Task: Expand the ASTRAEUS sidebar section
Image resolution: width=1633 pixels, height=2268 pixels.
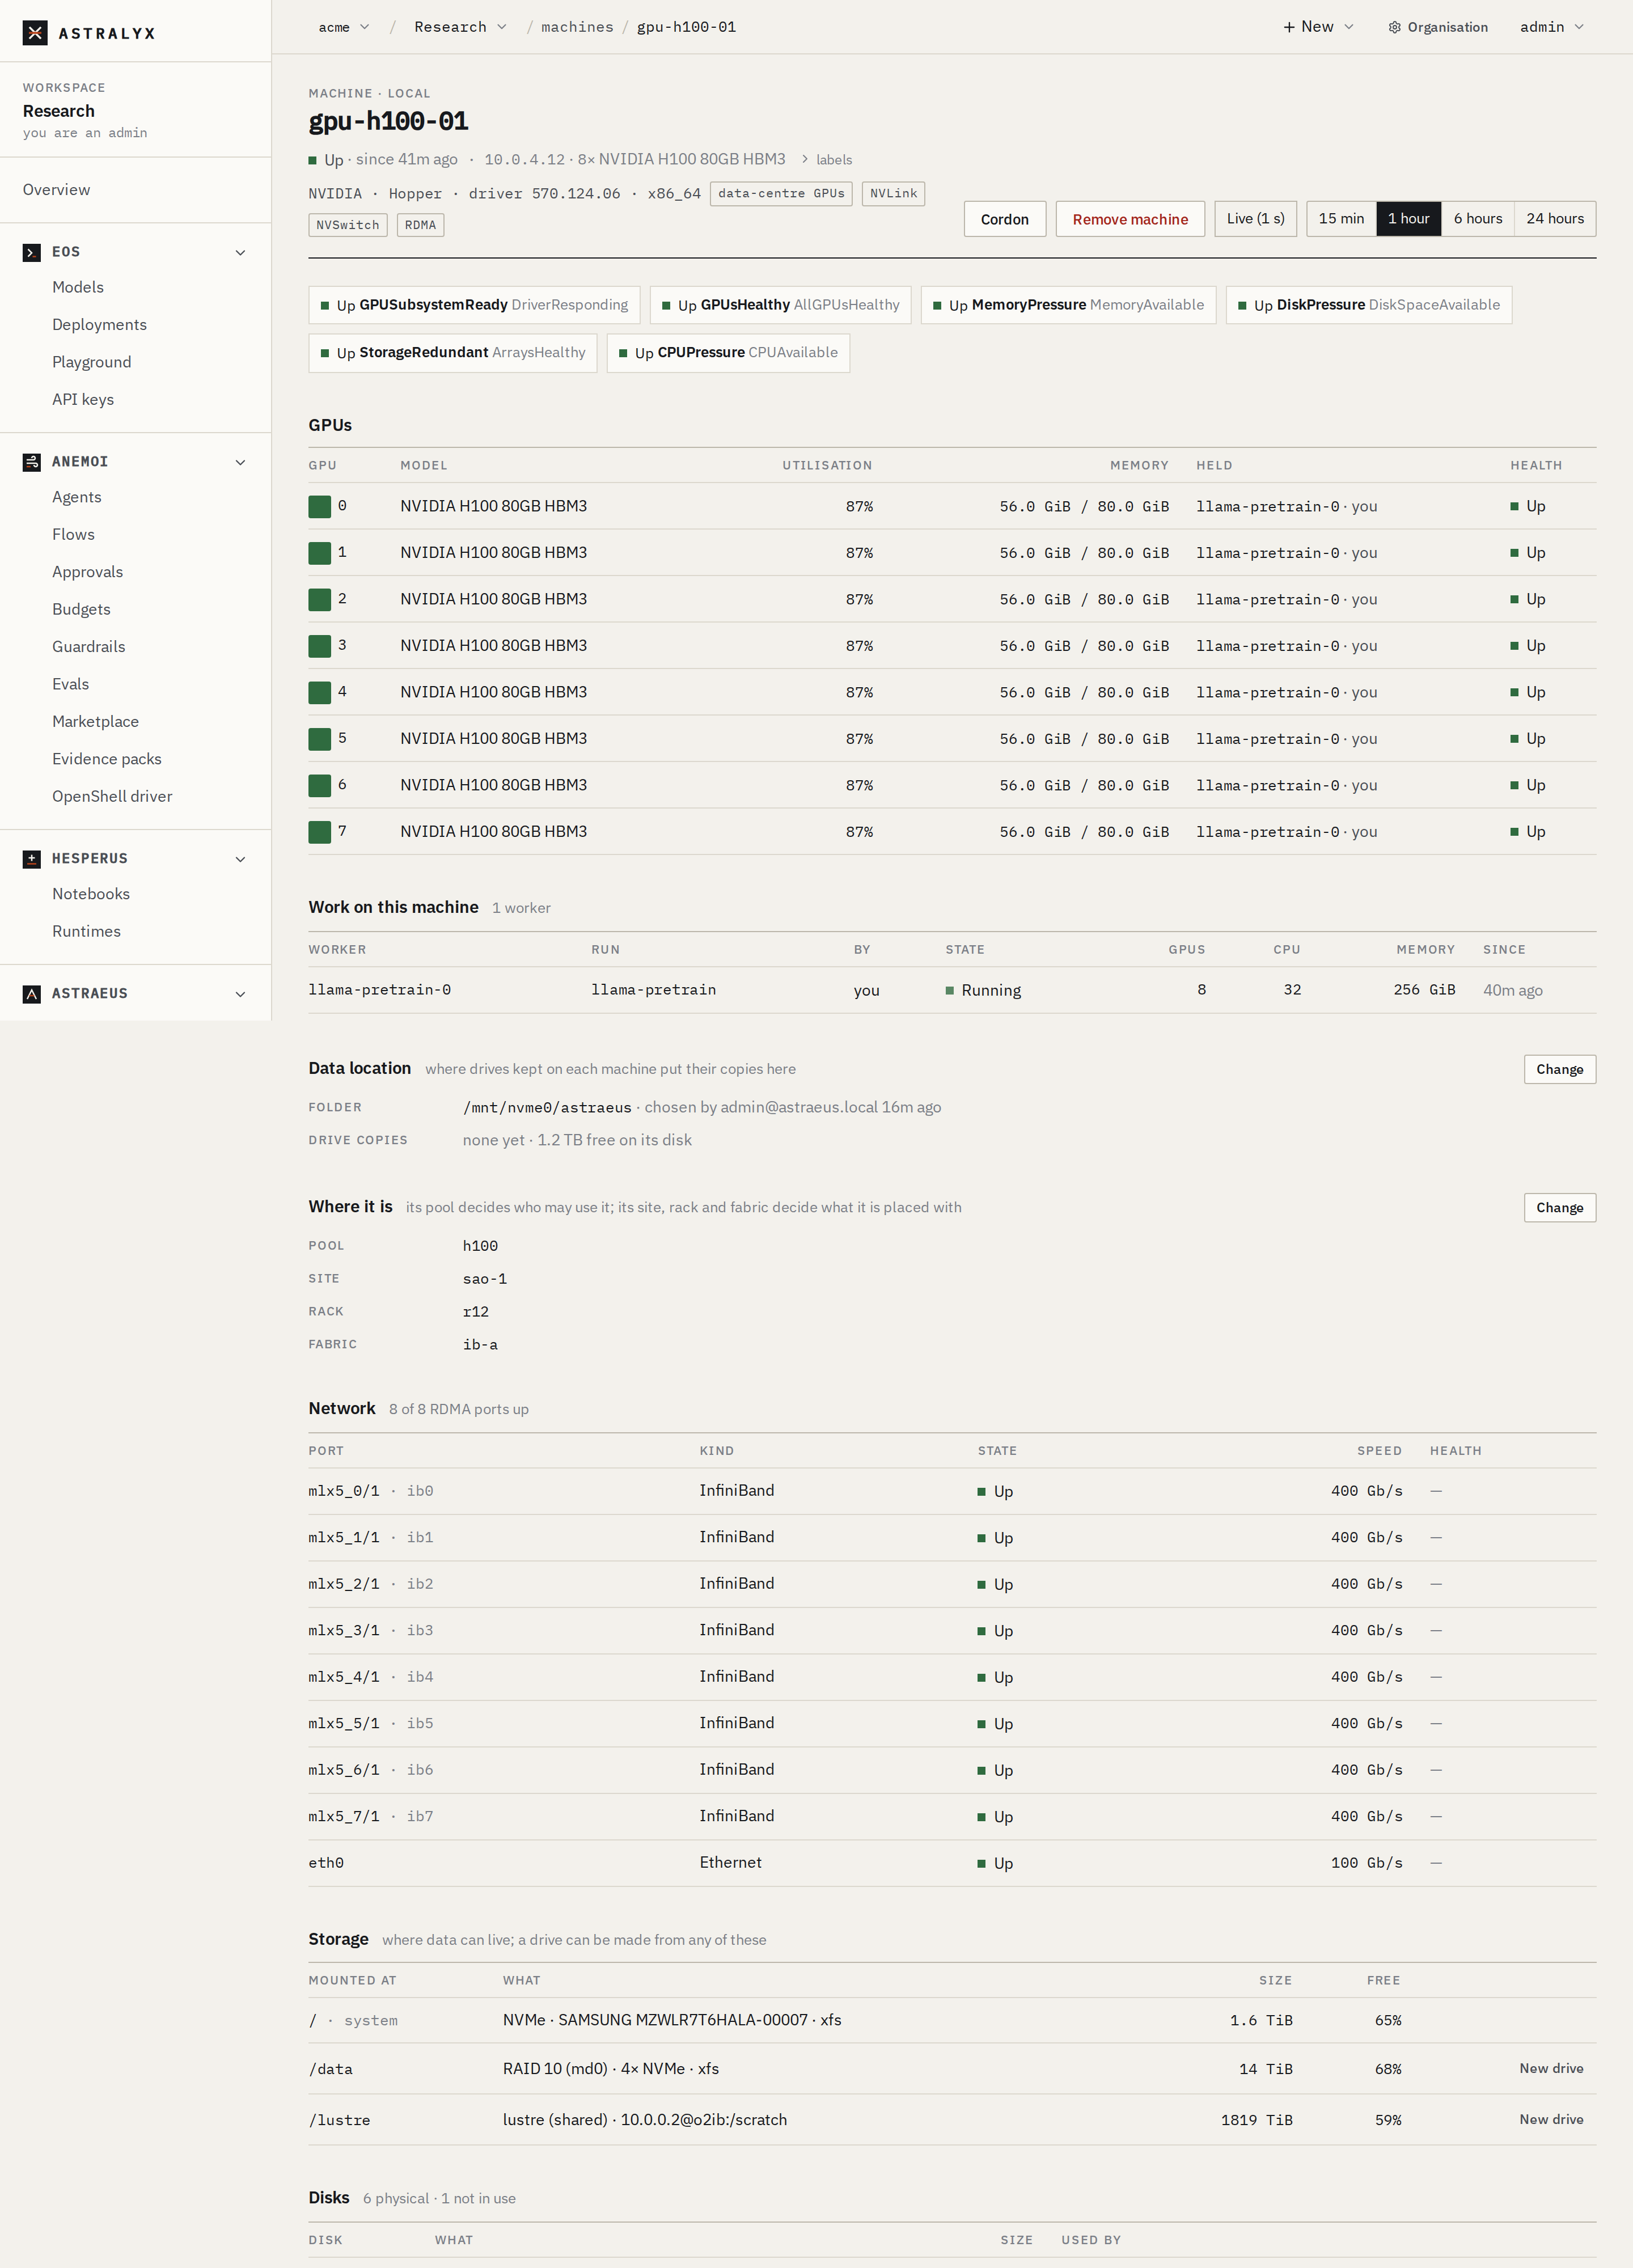Action: click(x=240, y=994)
